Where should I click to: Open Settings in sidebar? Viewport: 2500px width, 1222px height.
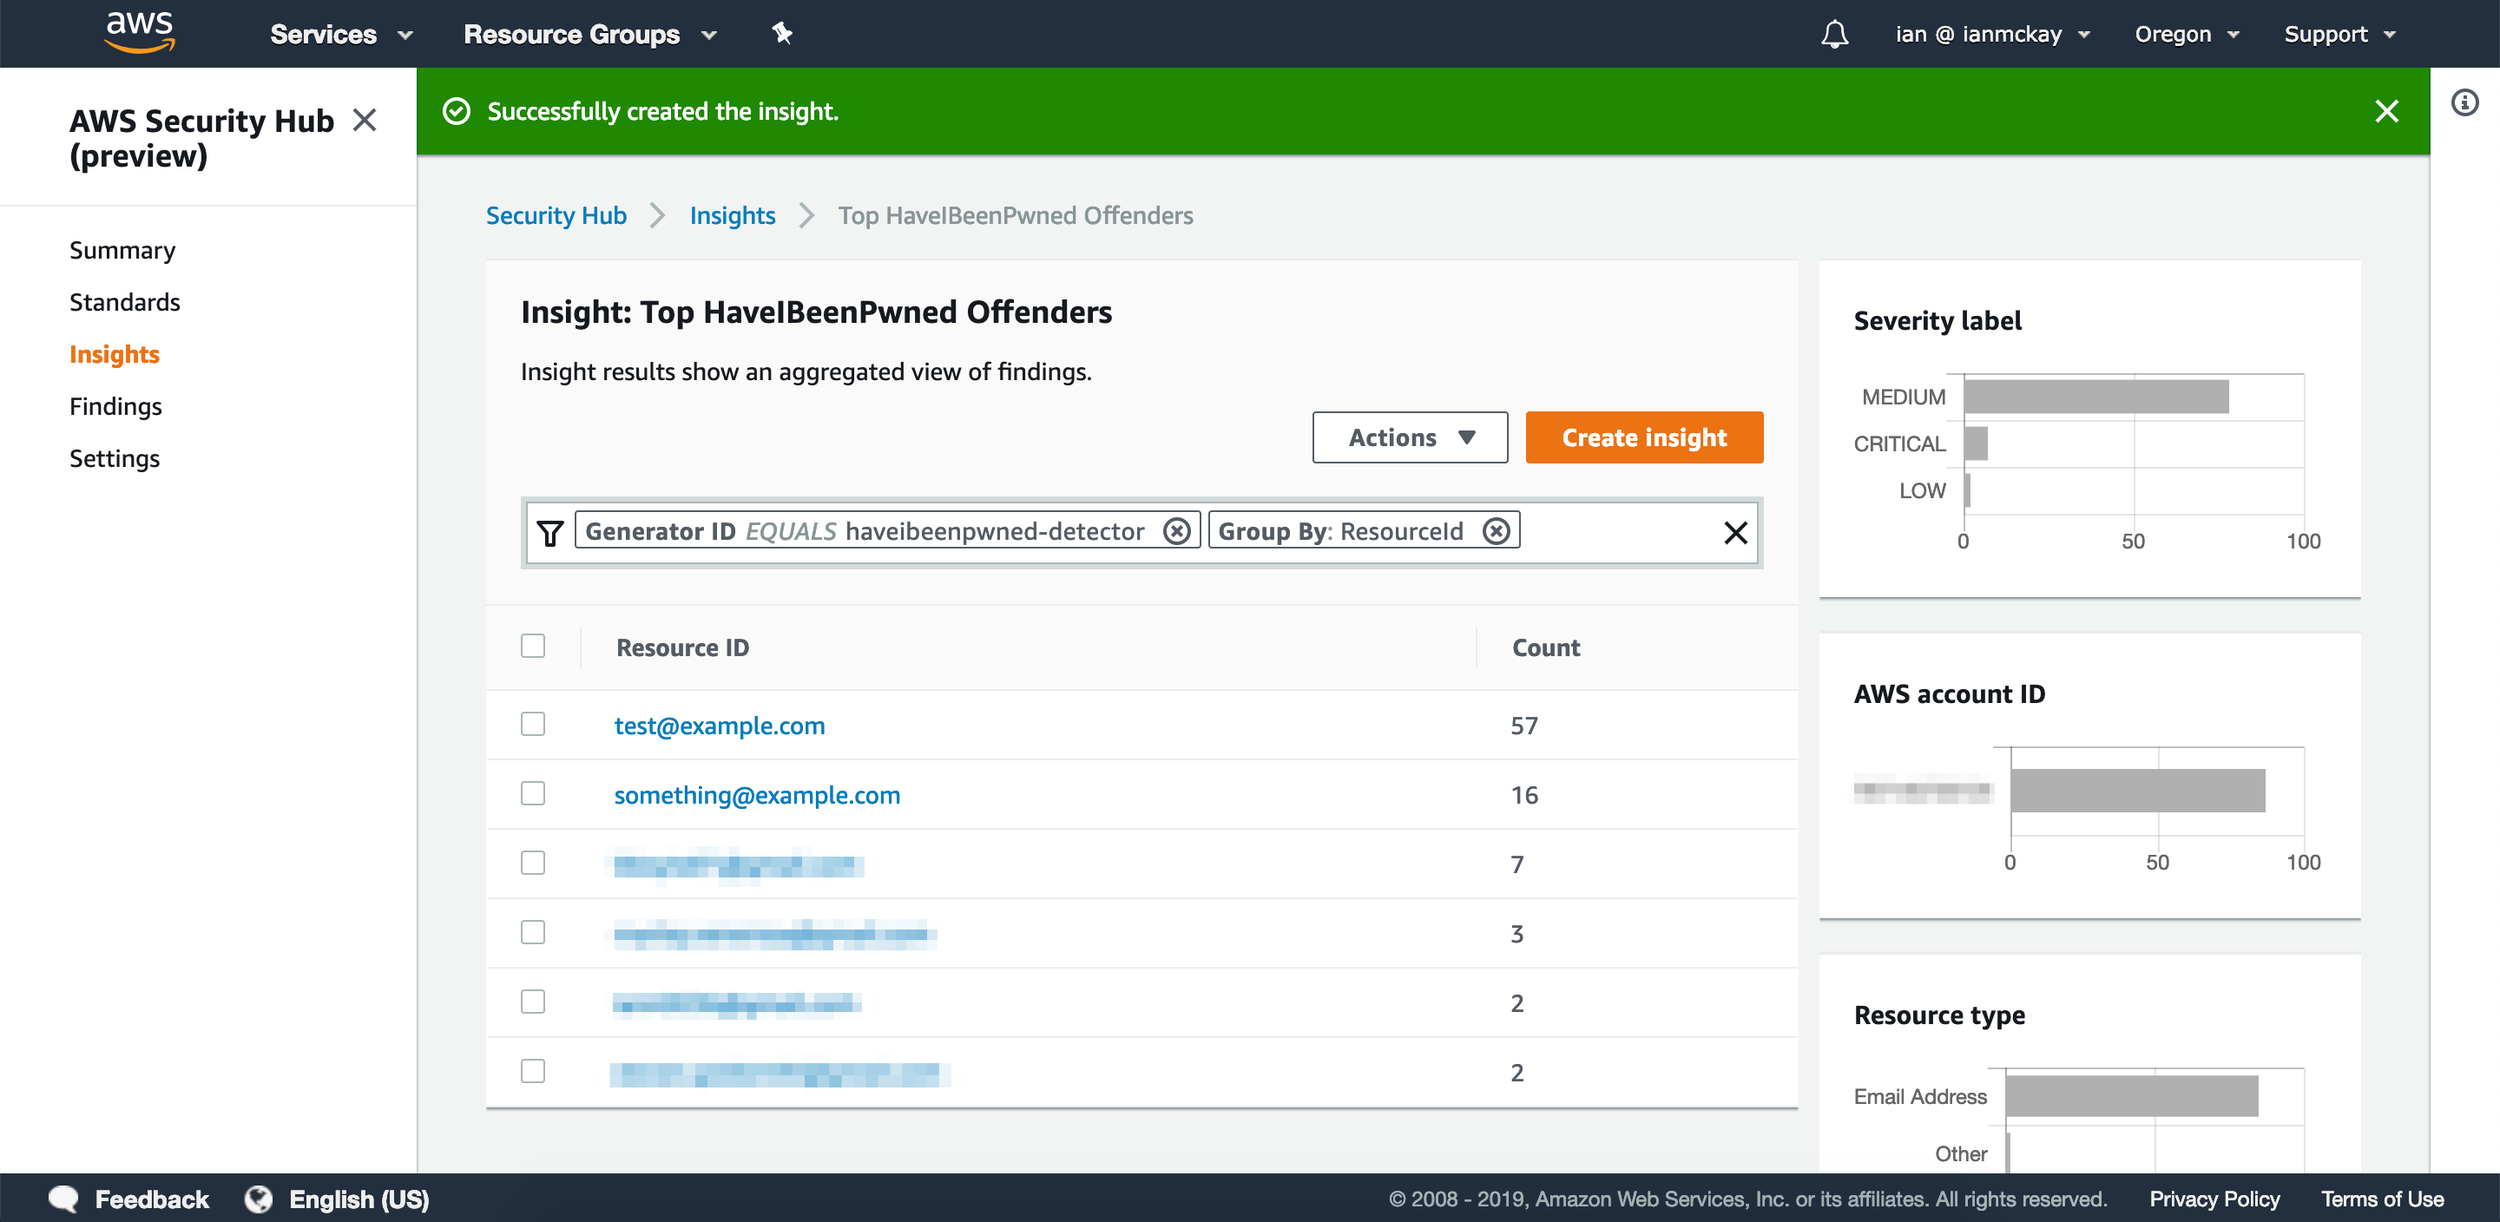[114, 458]
